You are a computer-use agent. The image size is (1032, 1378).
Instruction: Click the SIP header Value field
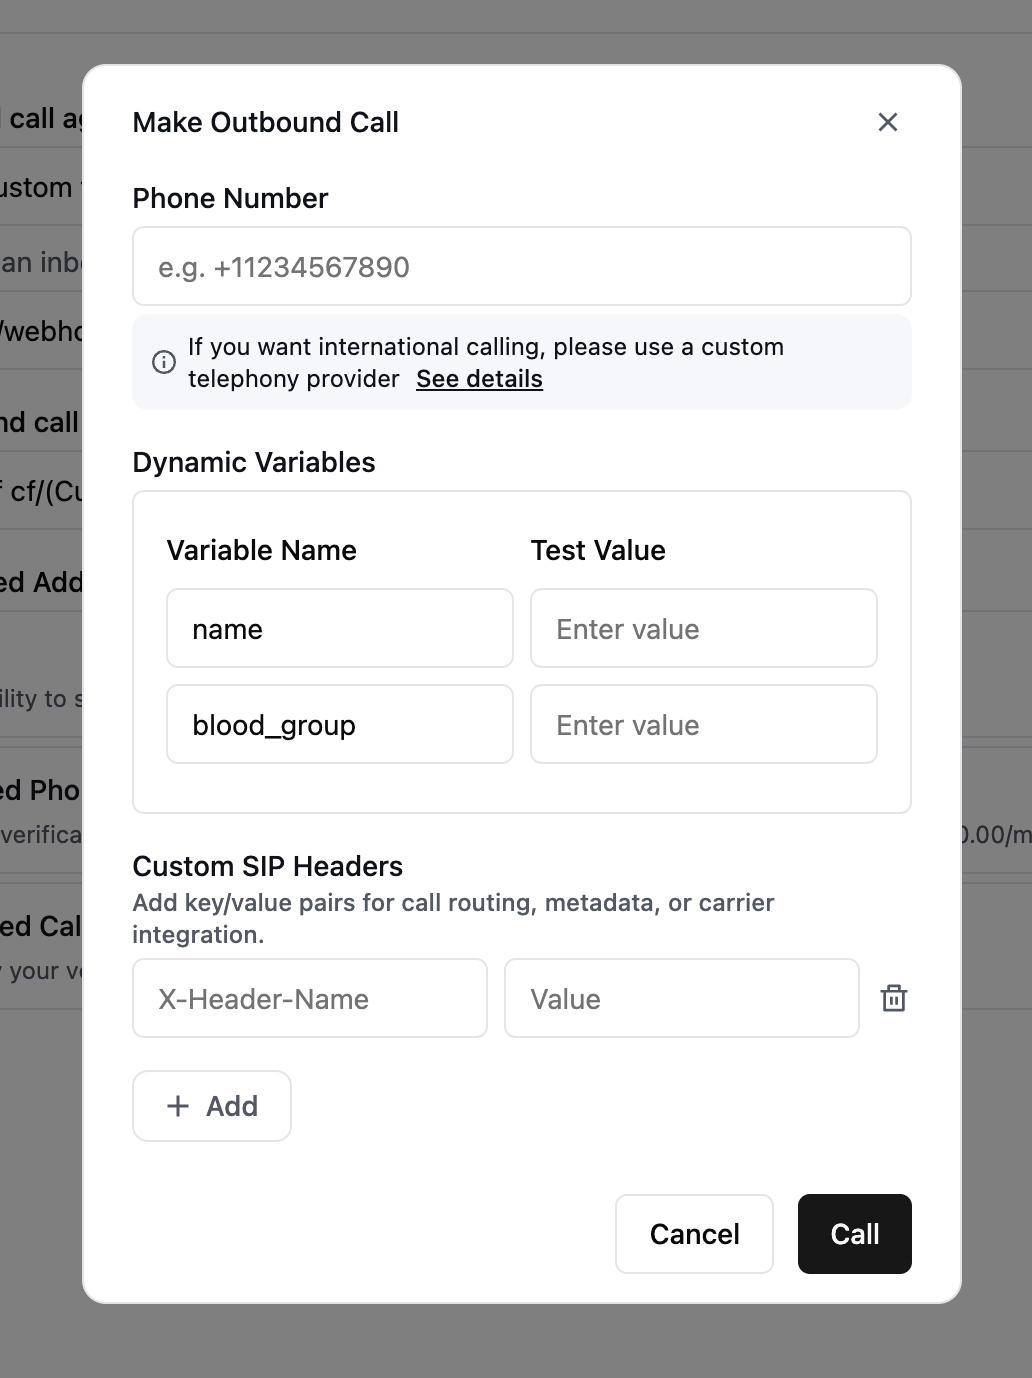tap(681, 998)
